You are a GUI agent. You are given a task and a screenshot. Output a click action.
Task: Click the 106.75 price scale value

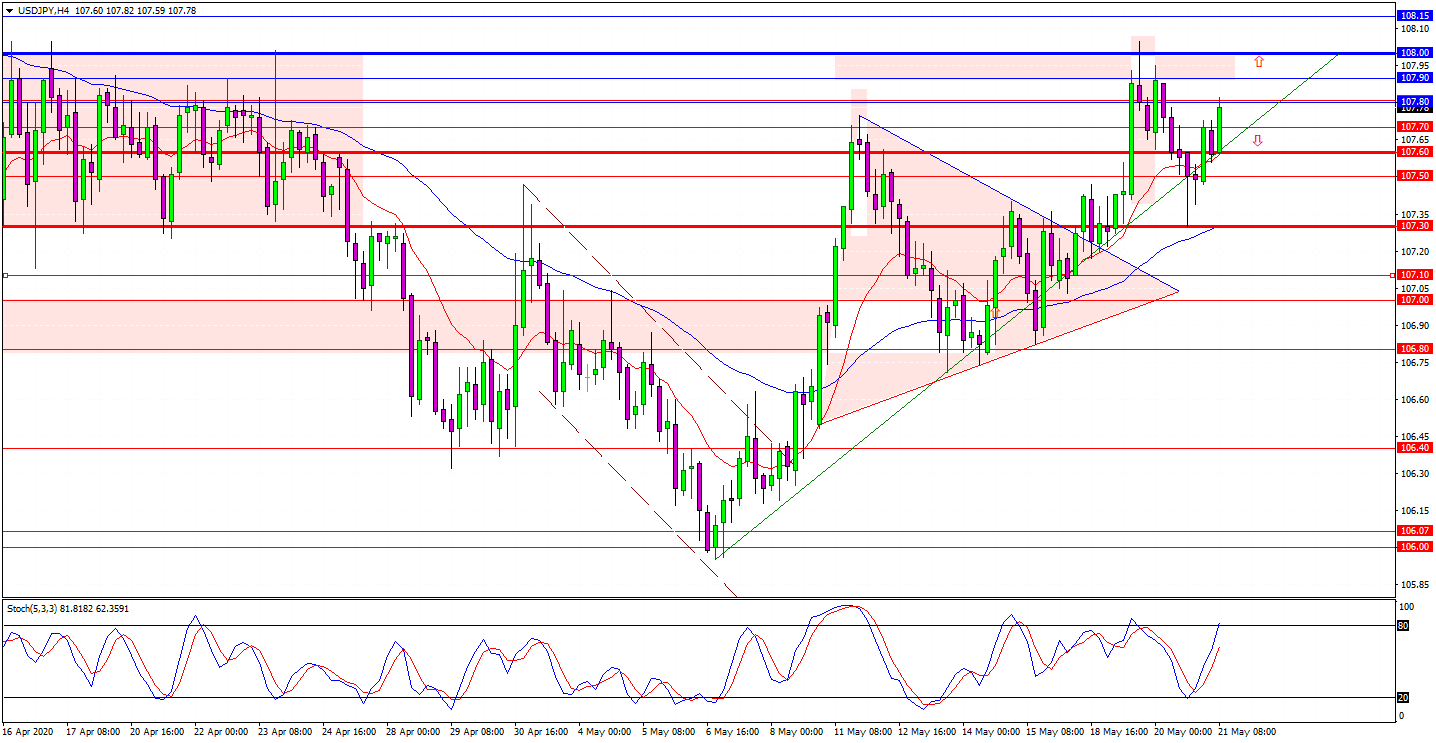click(x=1415, y=362)
